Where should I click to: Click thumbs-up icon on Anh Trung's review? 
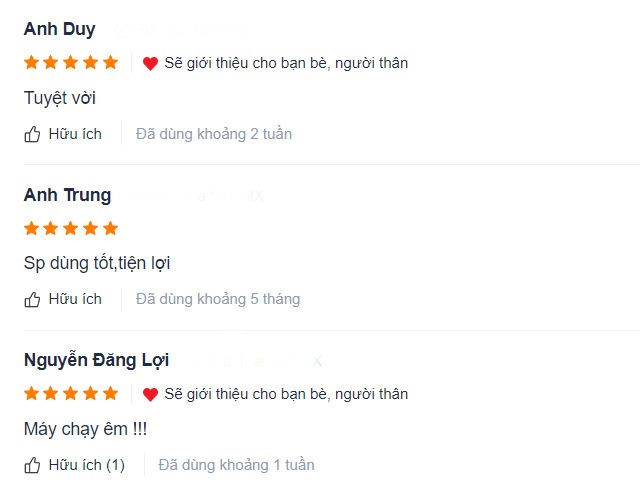(x=32, y=299)
